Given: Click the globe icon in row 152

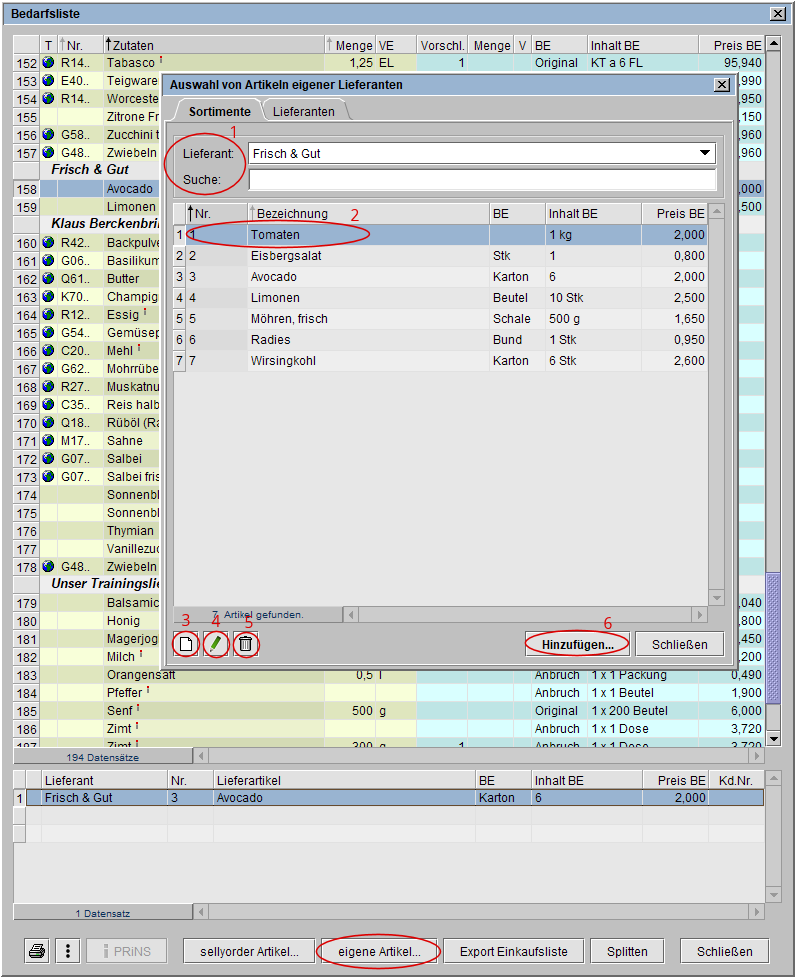Looking at the screenshot, I should tap(48, 63).
